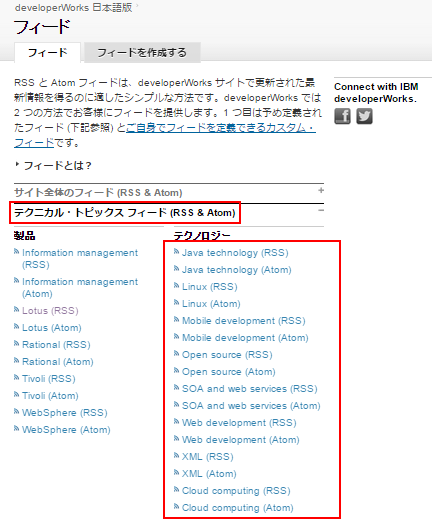Viewport: 432px width, 523px height.
Task: Open the Java technology (RSS) feed link
Action: point(235,252)
